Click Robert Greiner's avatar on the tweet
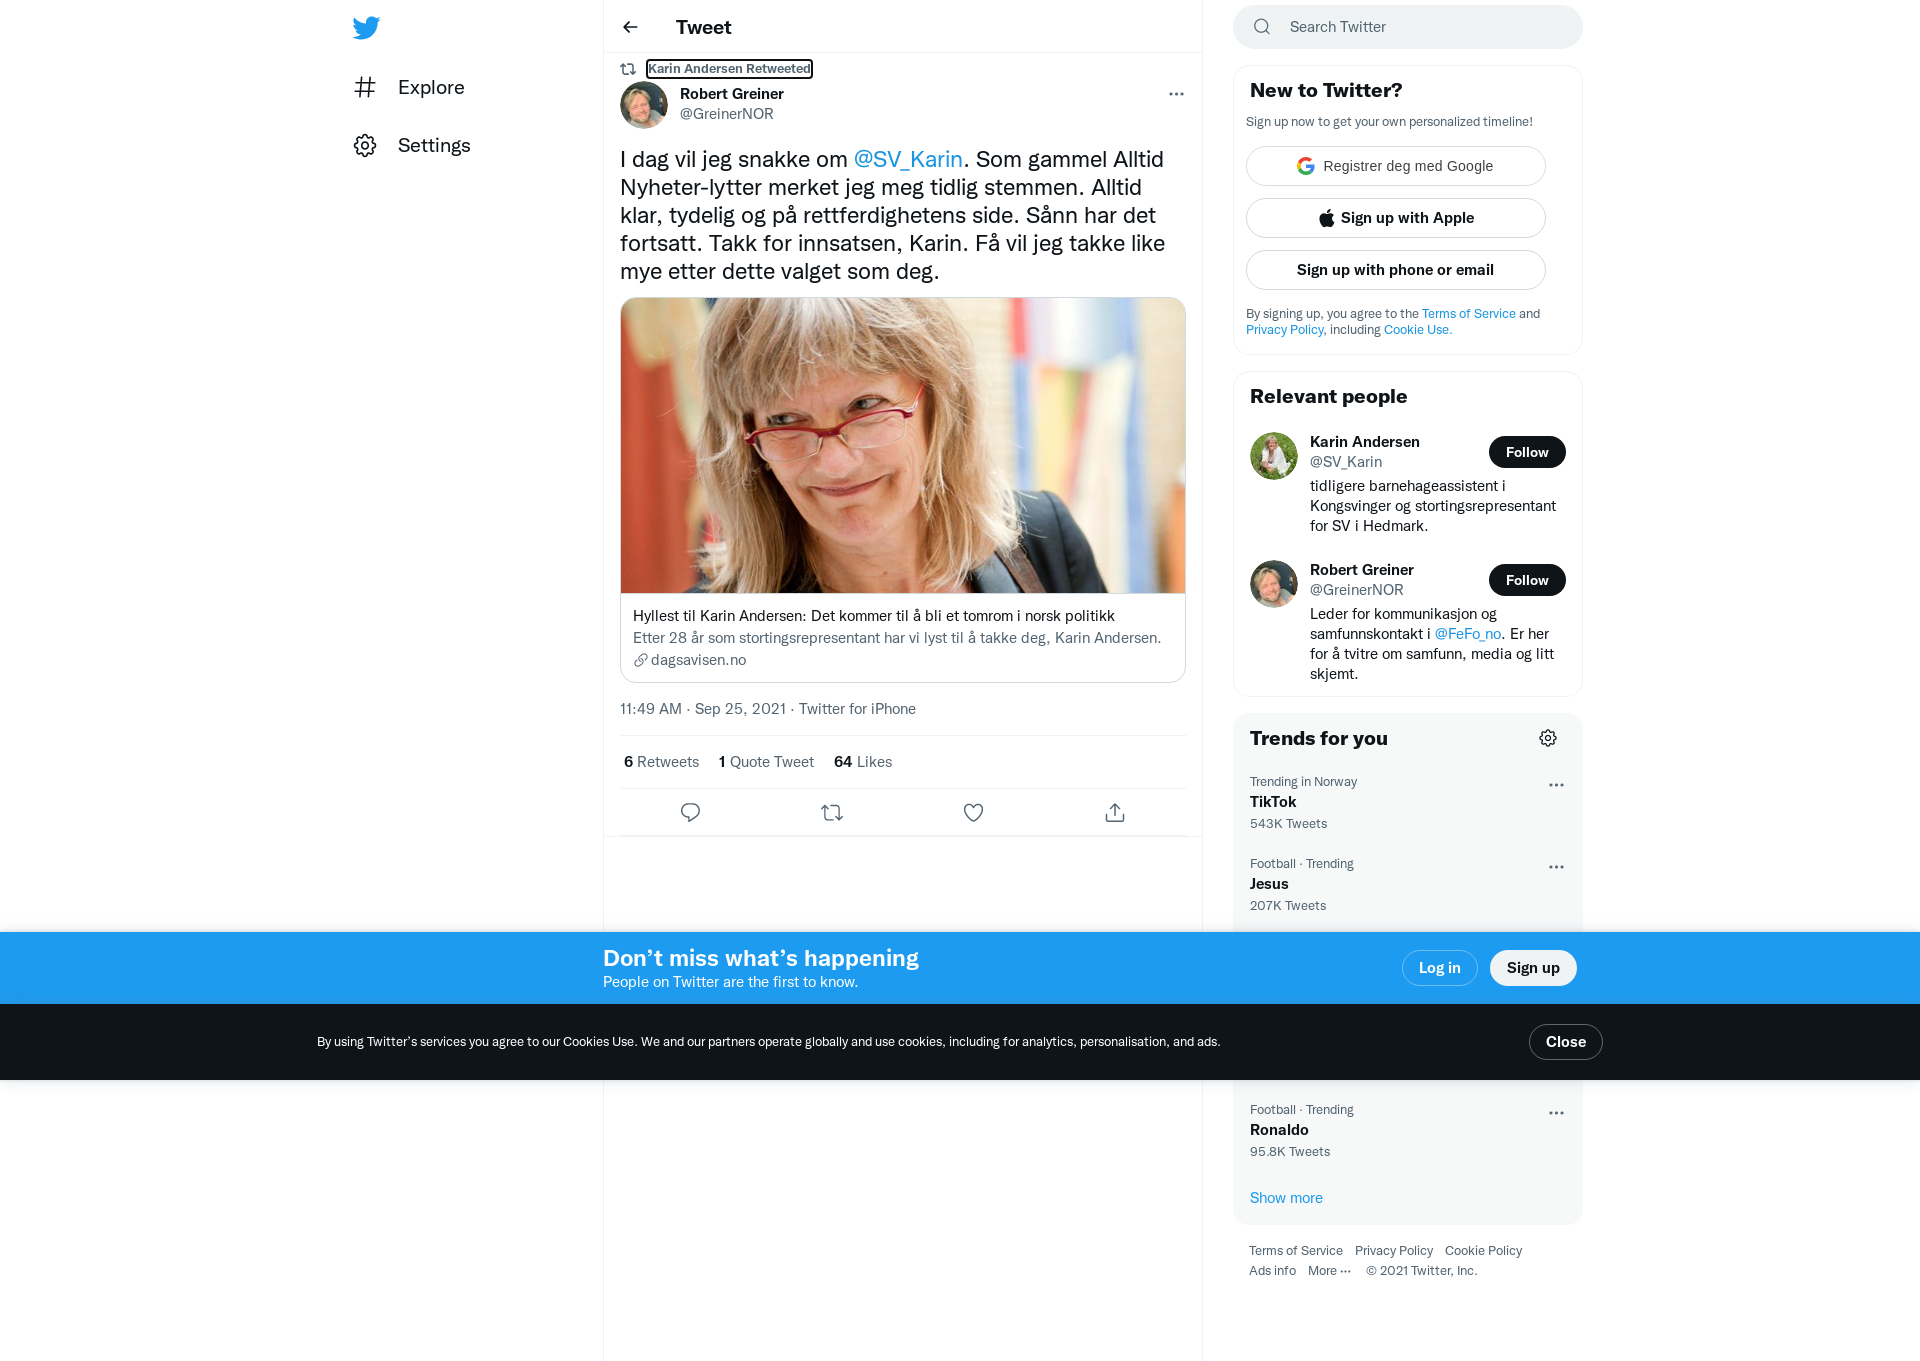 pos(644,105)
